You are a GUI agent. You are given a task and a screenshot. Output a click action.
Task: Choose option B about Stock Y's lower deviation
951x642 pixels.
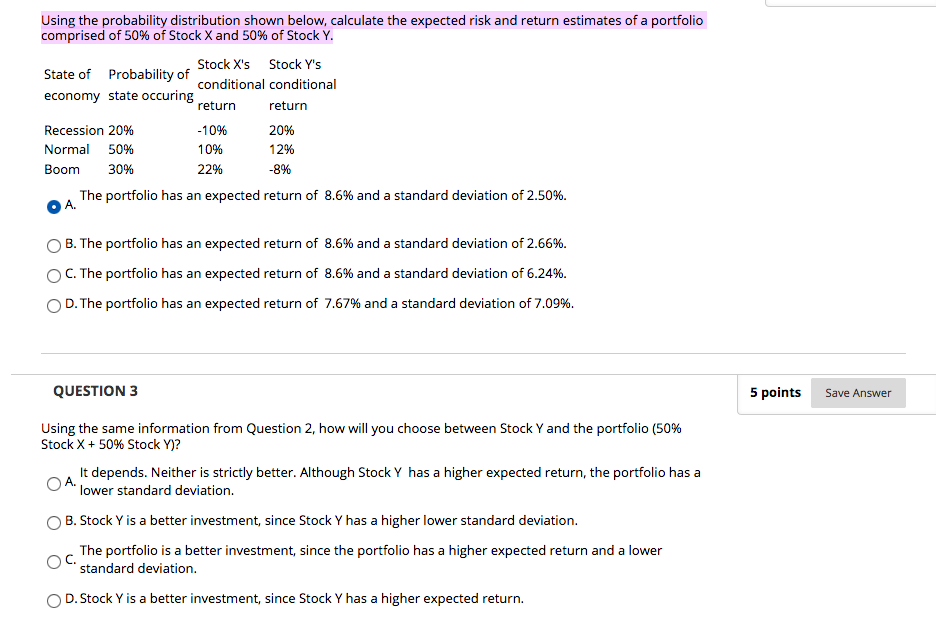[53, 521]
